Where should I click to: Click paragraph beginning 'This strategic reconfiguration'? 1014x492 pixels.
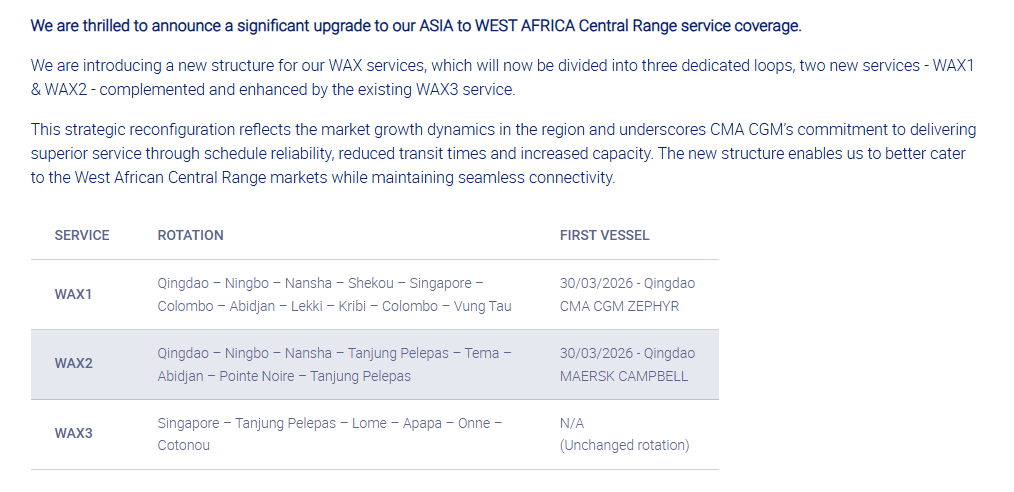coord(503,154)
